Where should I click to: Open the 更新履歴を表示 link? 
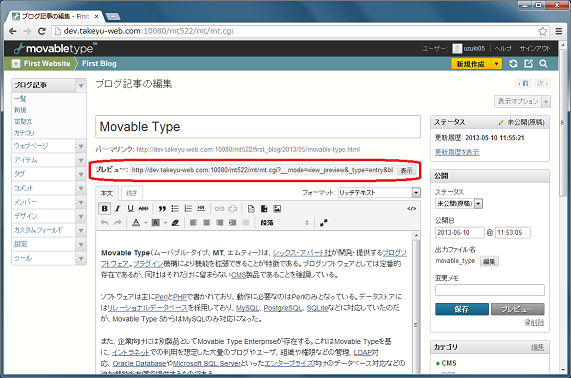(x=457, y=152)
